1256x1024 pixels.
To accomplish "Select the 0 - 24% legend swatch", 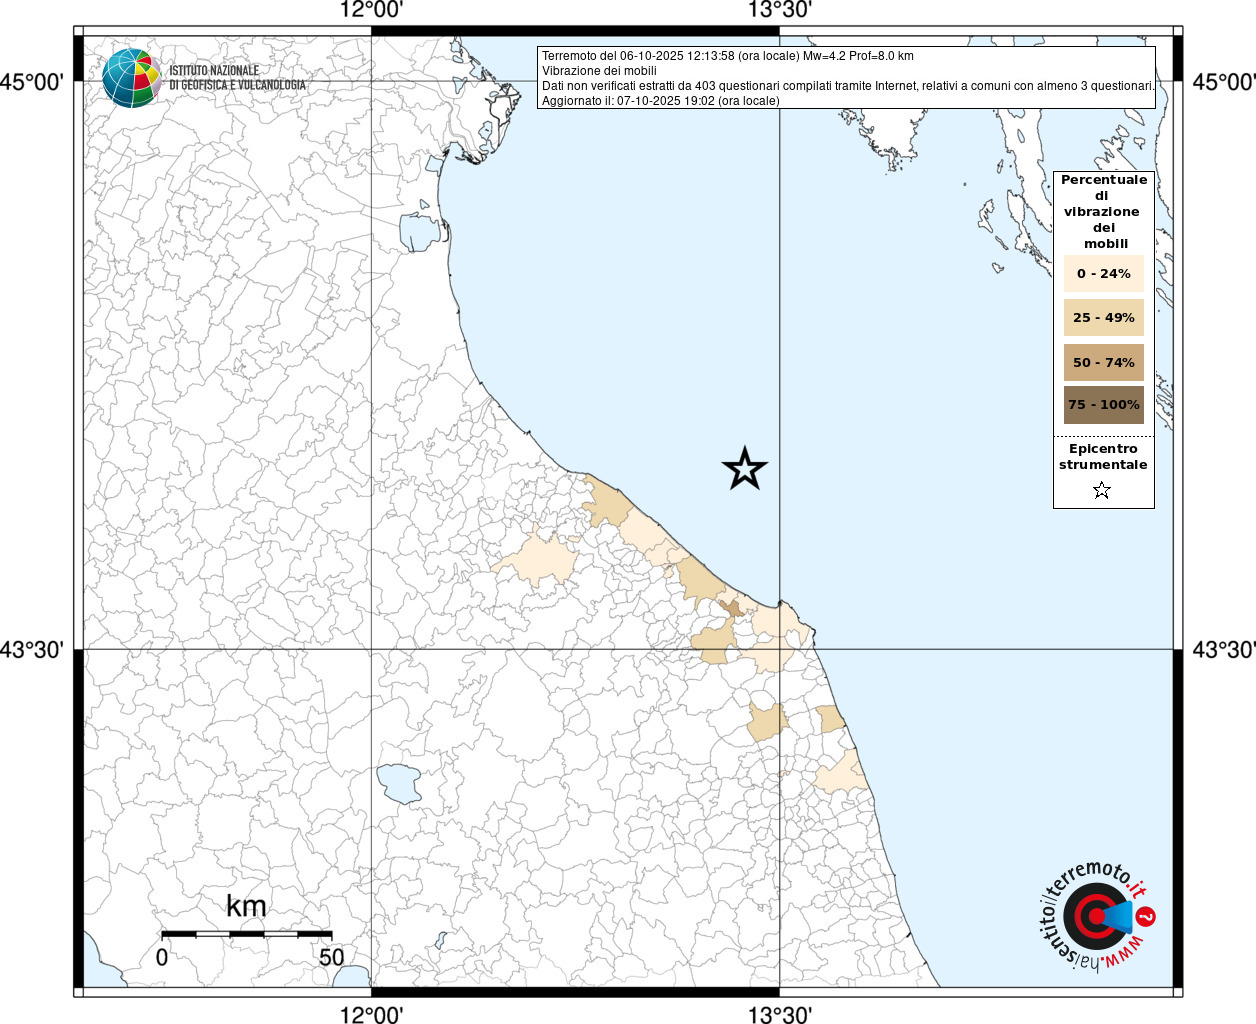I will tap(1104, 273).
